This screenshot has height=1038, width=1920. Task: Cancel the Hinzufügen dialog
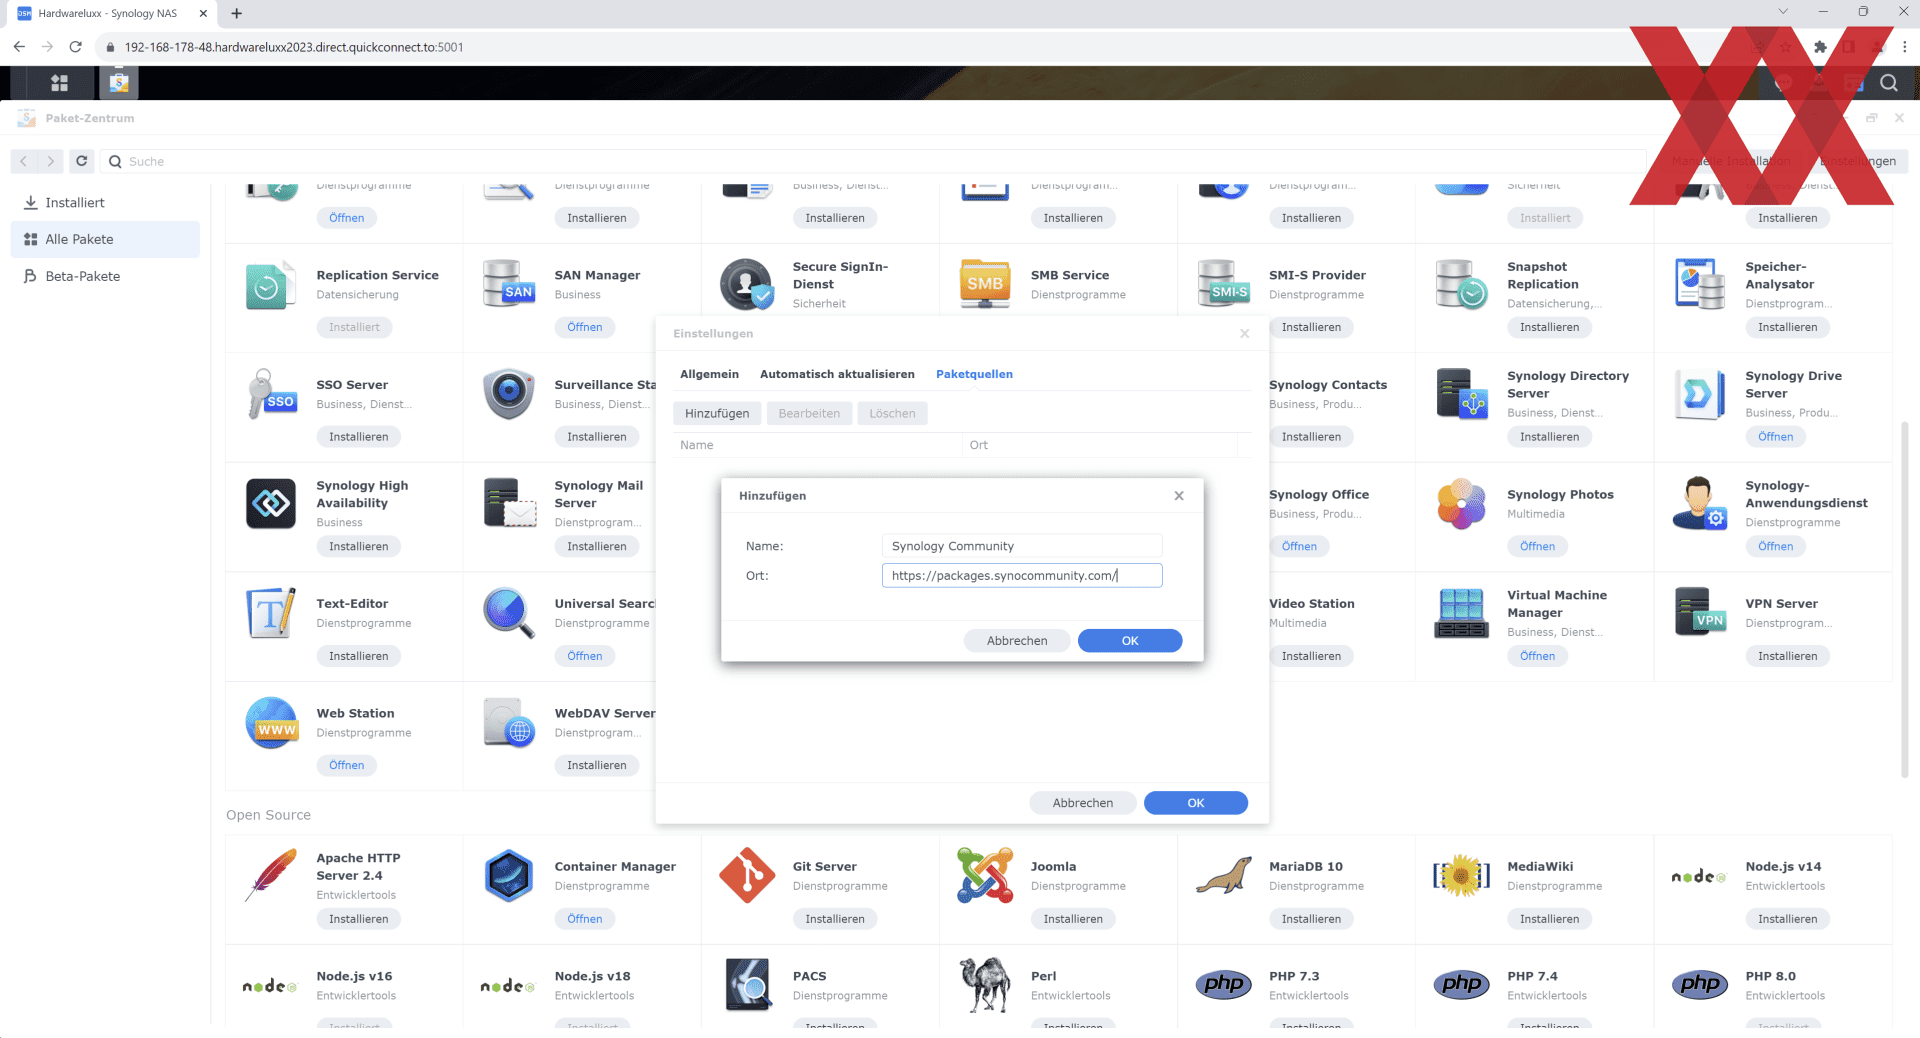pos(1017,641)
